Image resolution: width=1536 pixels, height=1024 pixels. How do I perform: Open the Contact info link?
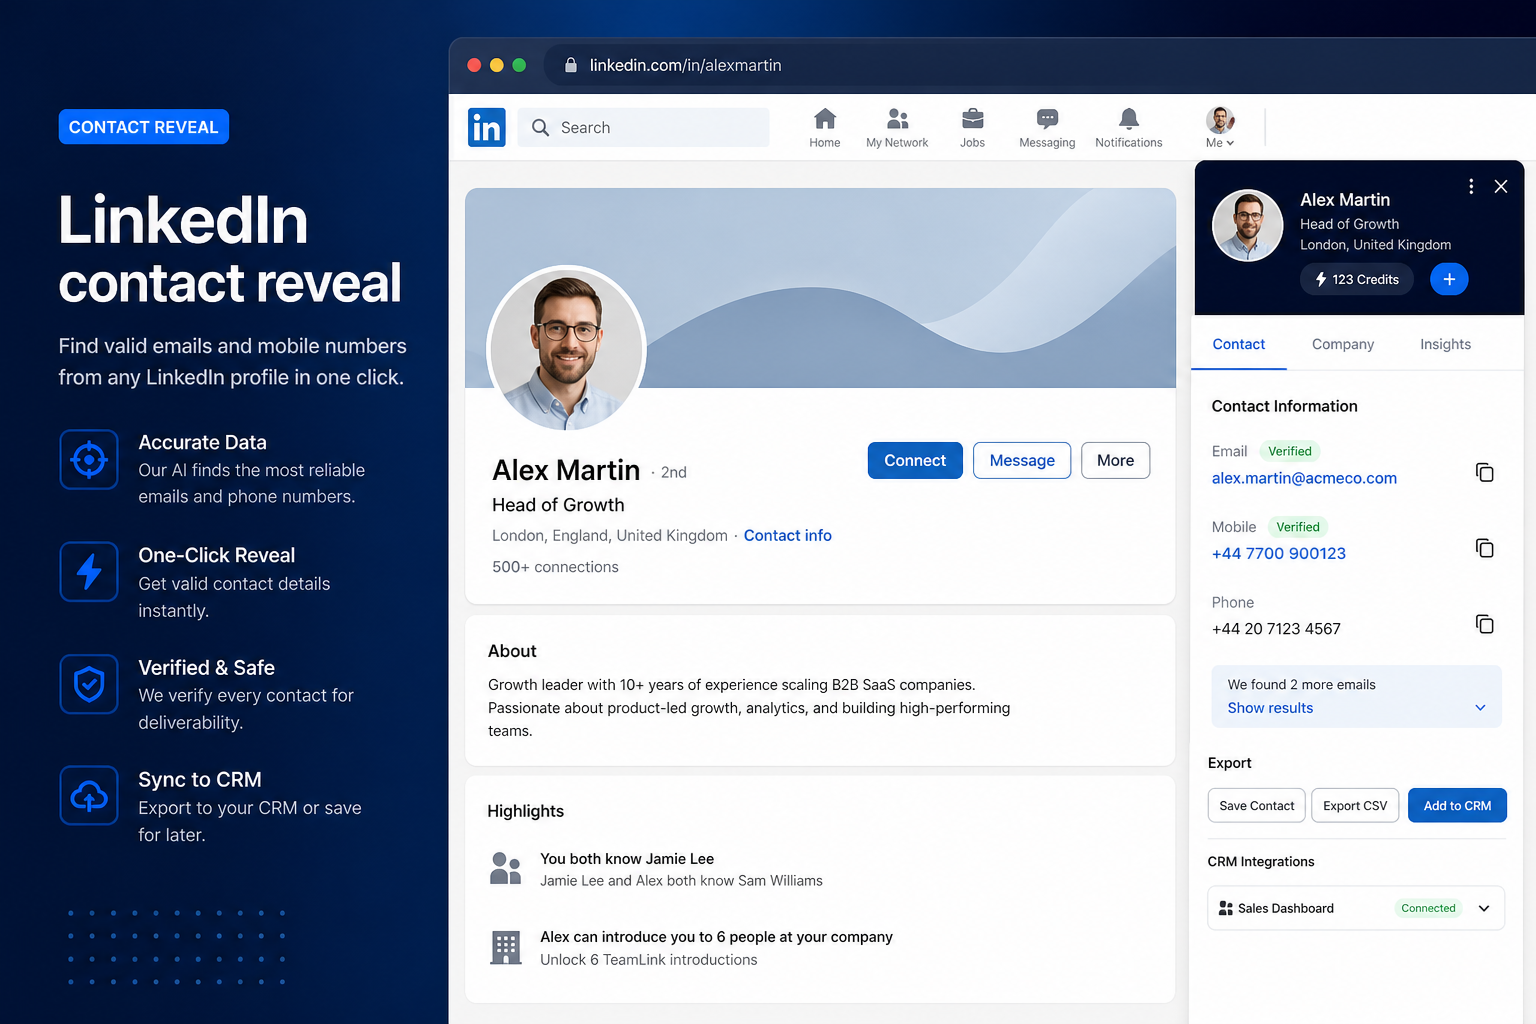coord(788,535)
